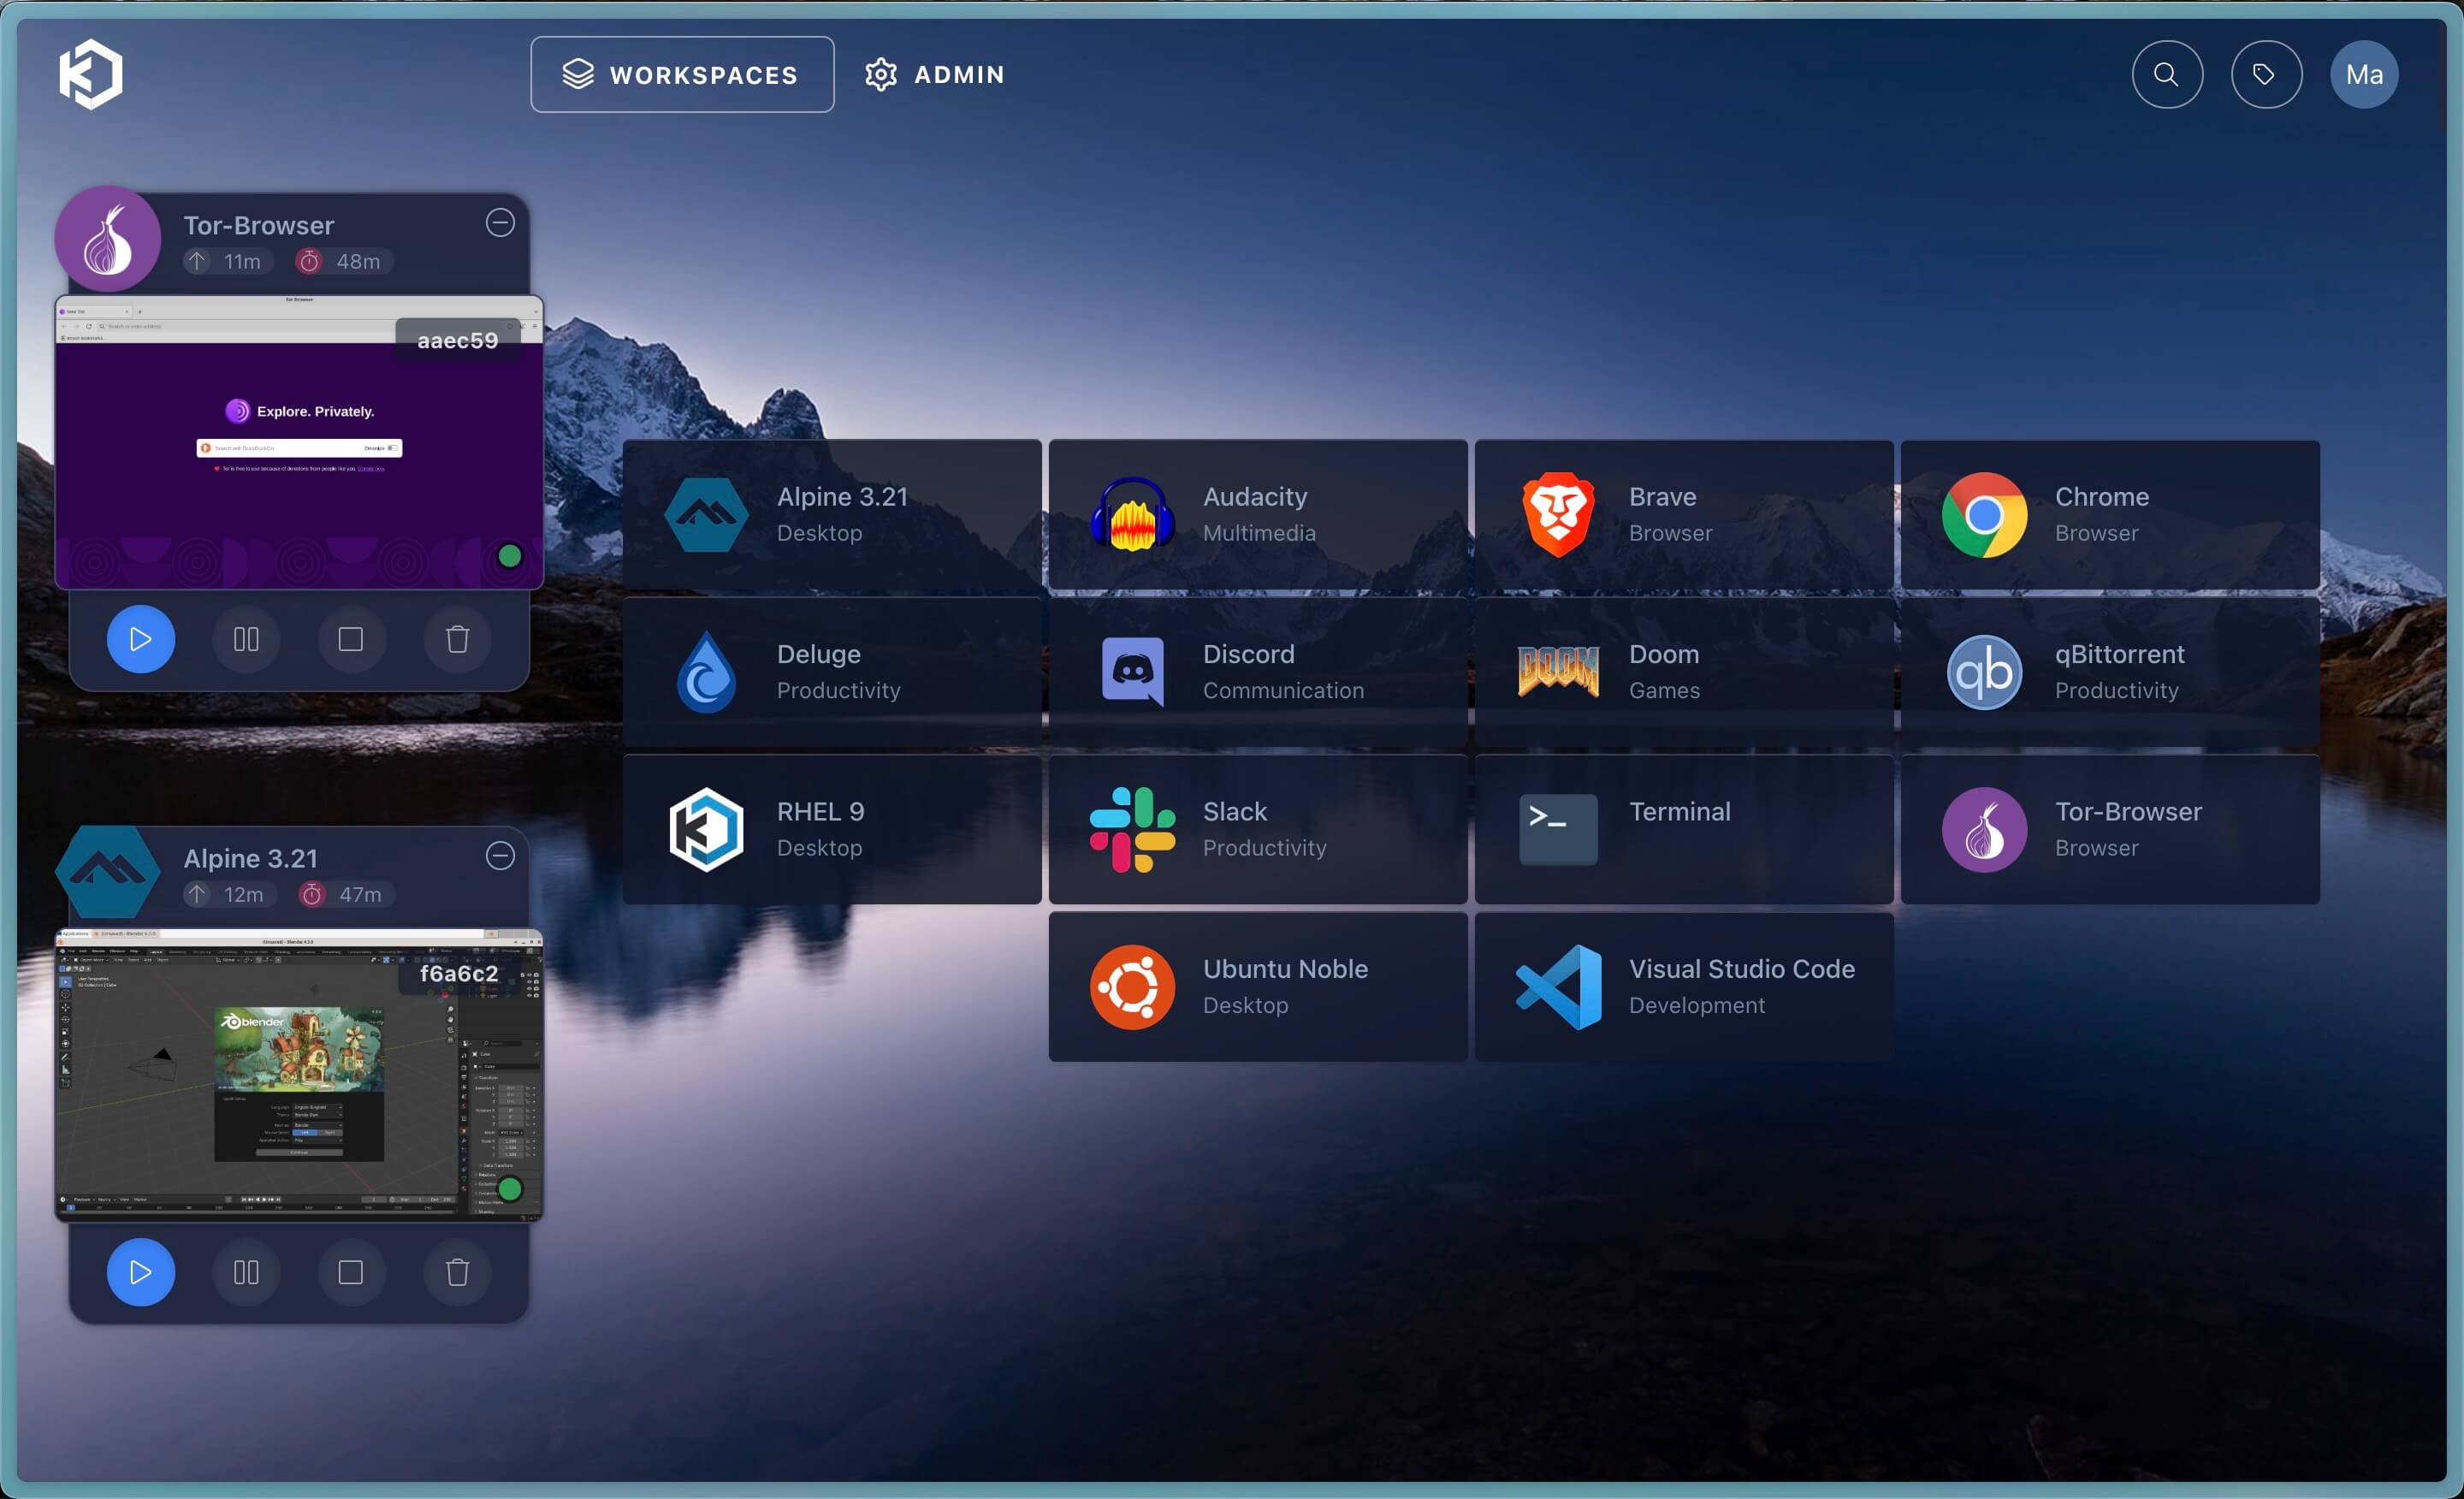This screenshot has height=1499, width=2464.
Task: Open the Ma user profile avatar
Action: [x=2363, y=75]
